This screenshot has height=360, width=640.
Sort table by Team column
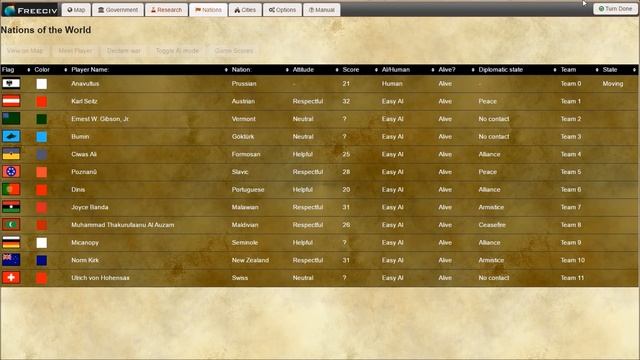tap(580, 70)
